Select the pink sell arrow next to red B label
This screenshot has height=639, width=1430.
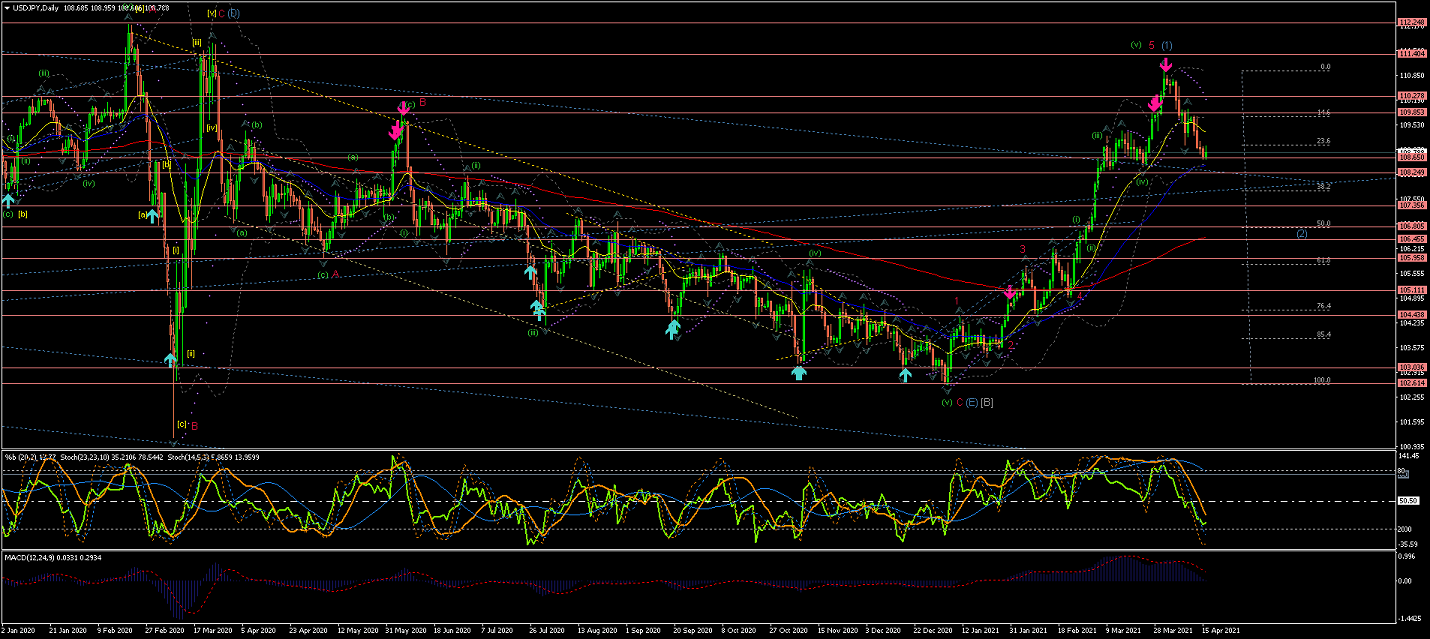403,108
